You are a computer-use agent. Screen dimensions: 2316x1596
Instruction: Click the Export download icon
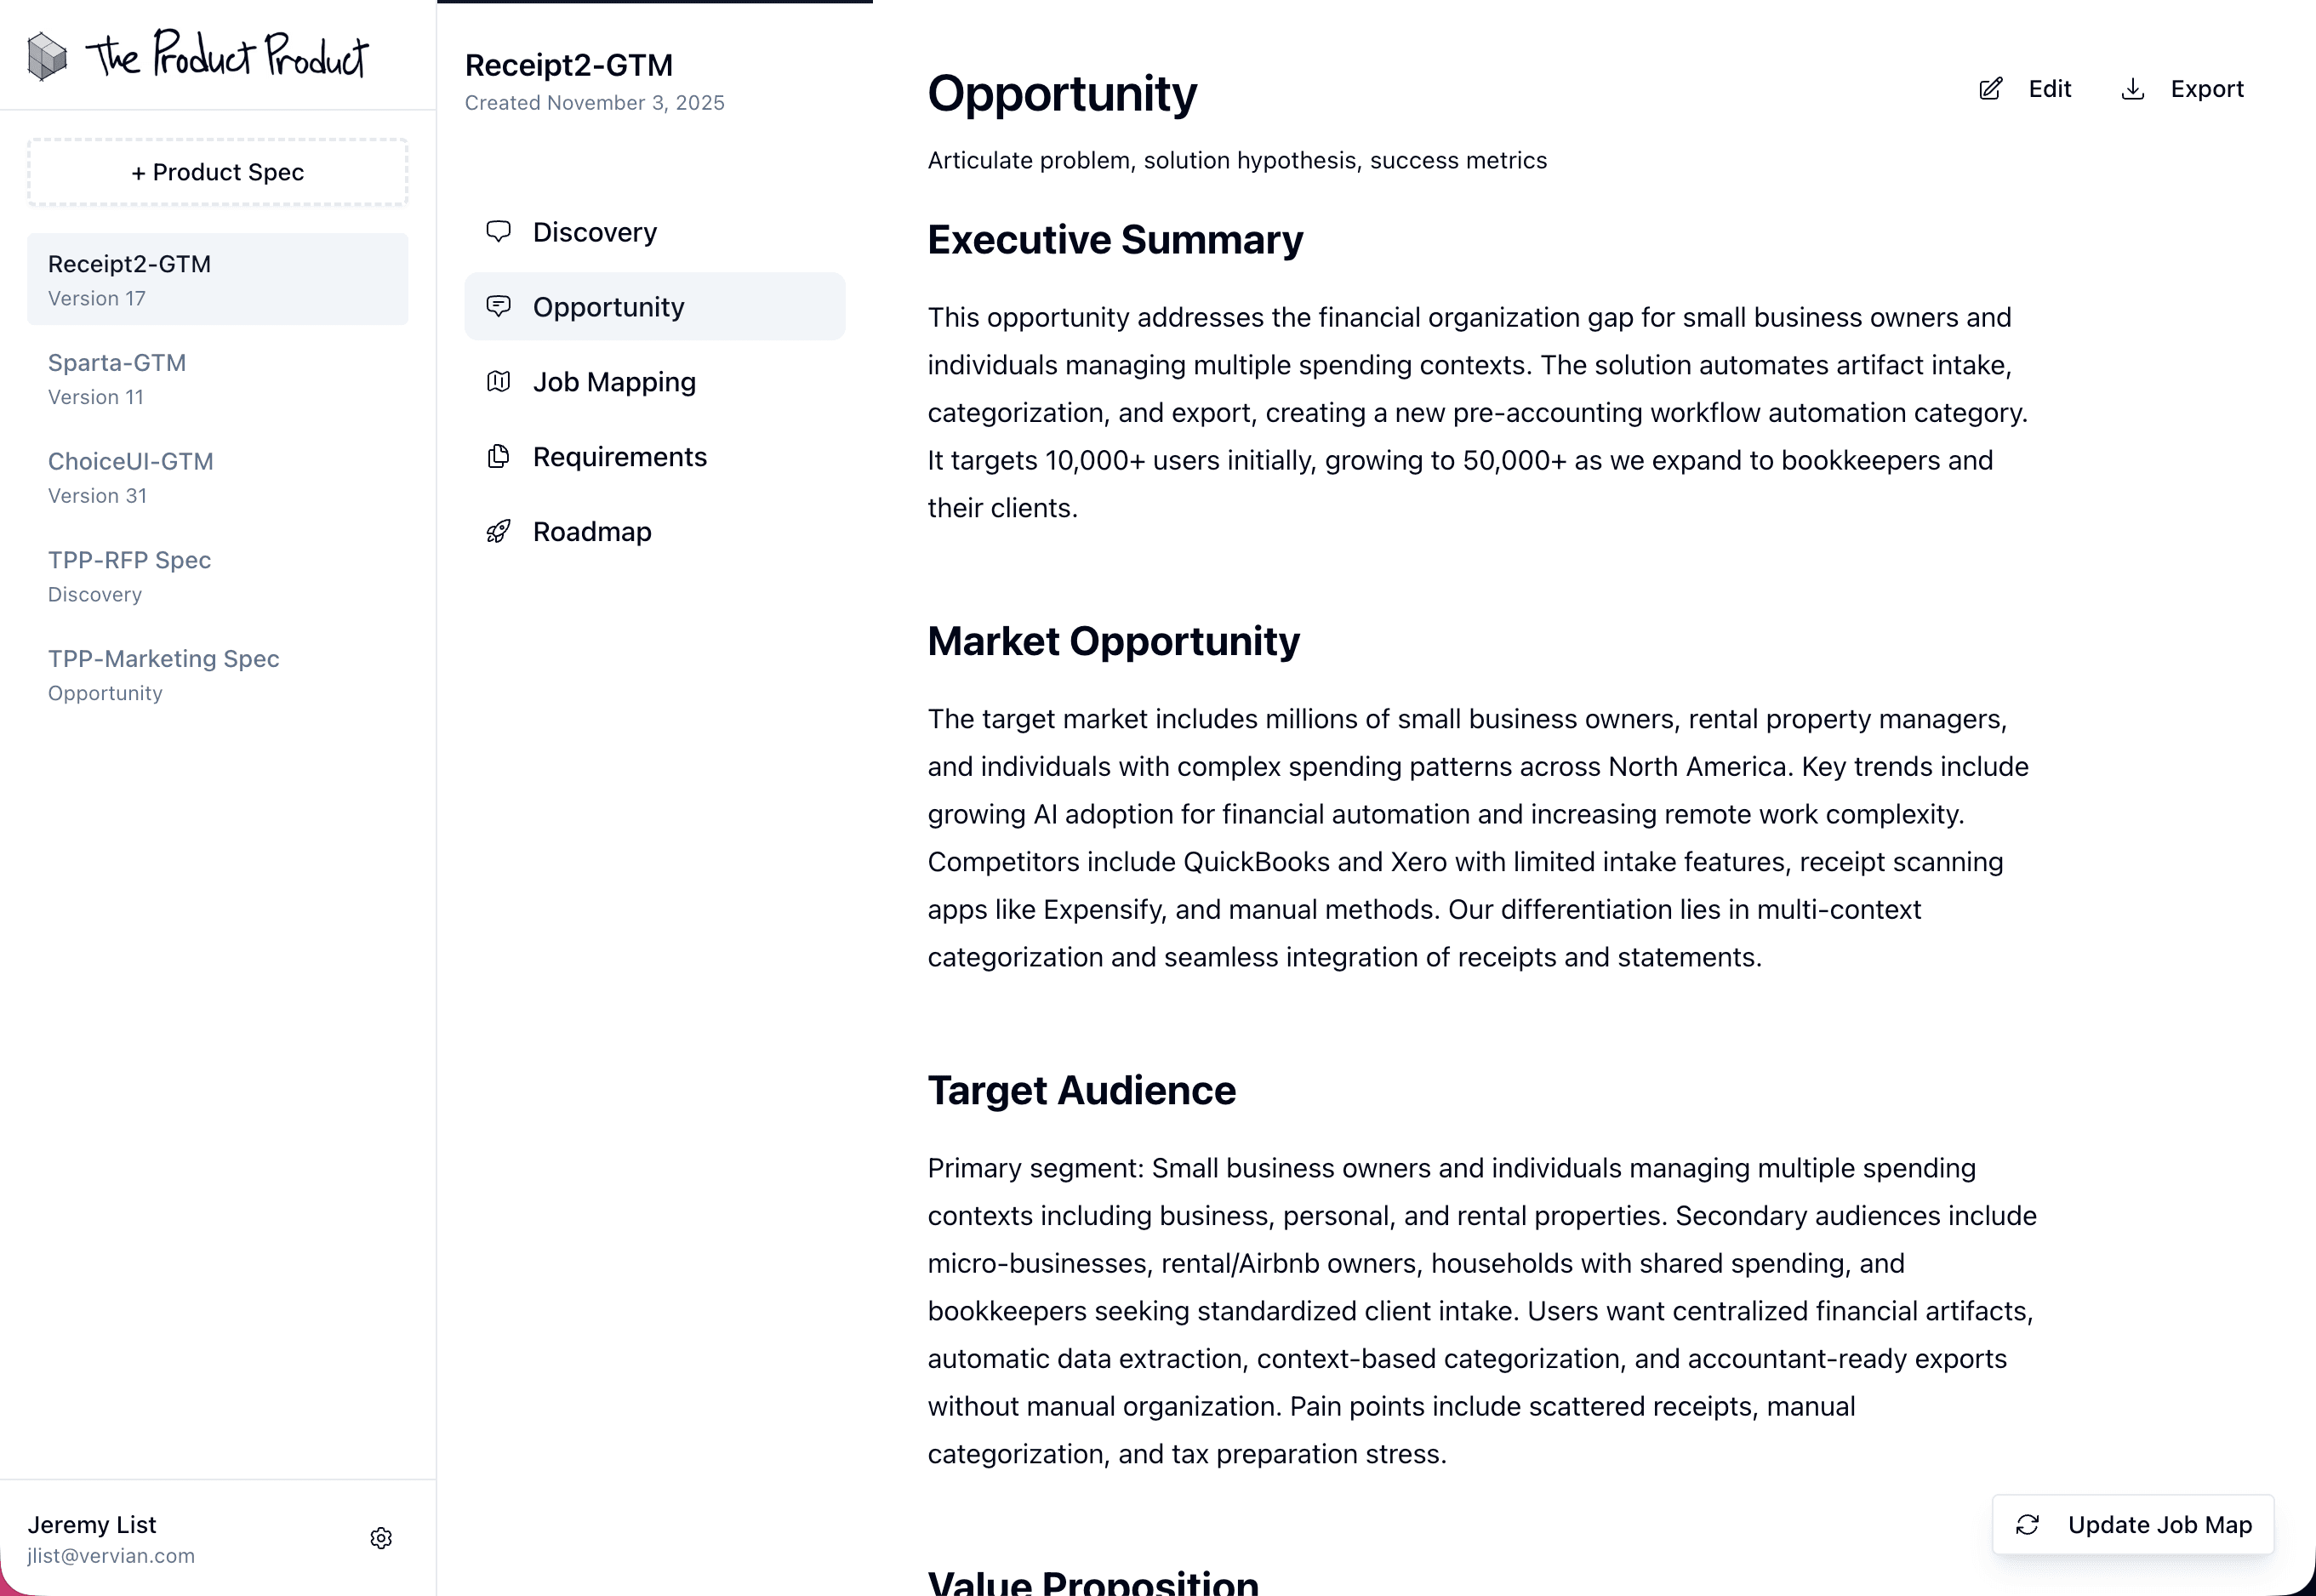tap(2133, 88)
